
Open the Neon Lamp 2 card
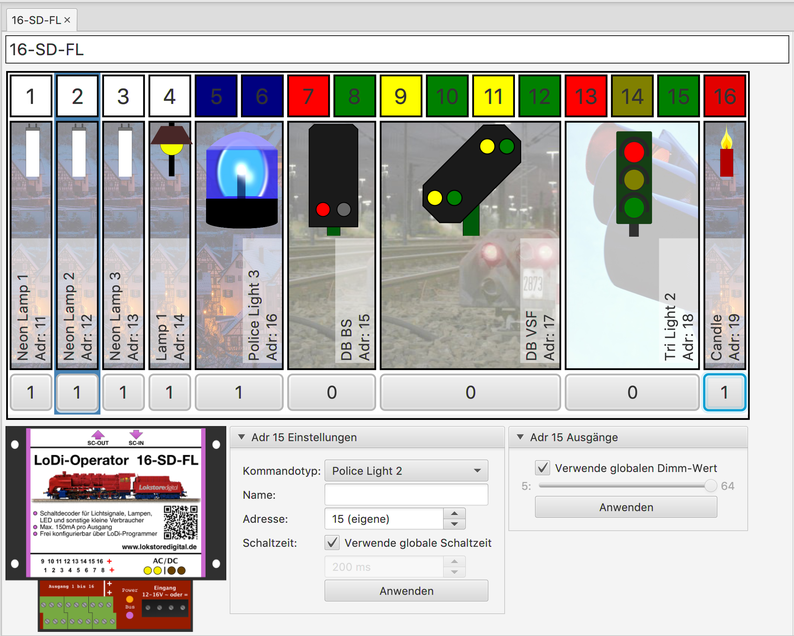[x=77, y=245]
